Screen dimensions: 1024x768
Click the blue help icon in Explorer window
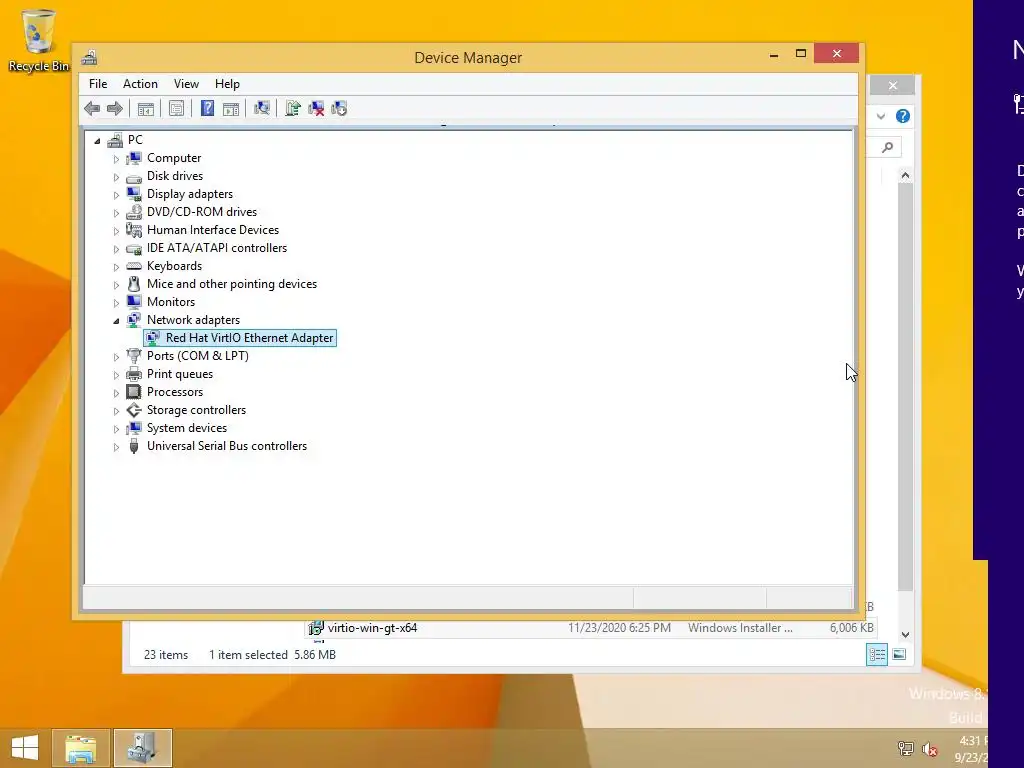903,116
